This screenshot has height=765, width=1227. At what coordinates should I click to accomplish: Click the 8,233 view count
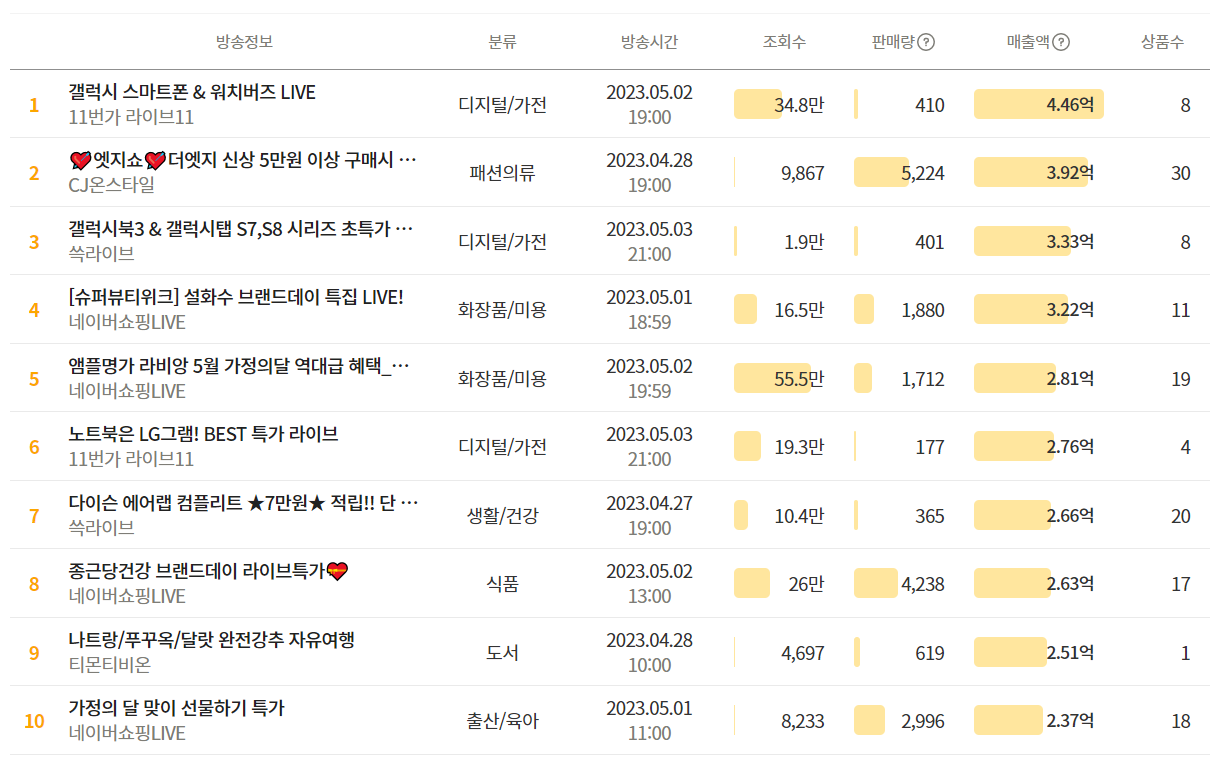[803, 721]
